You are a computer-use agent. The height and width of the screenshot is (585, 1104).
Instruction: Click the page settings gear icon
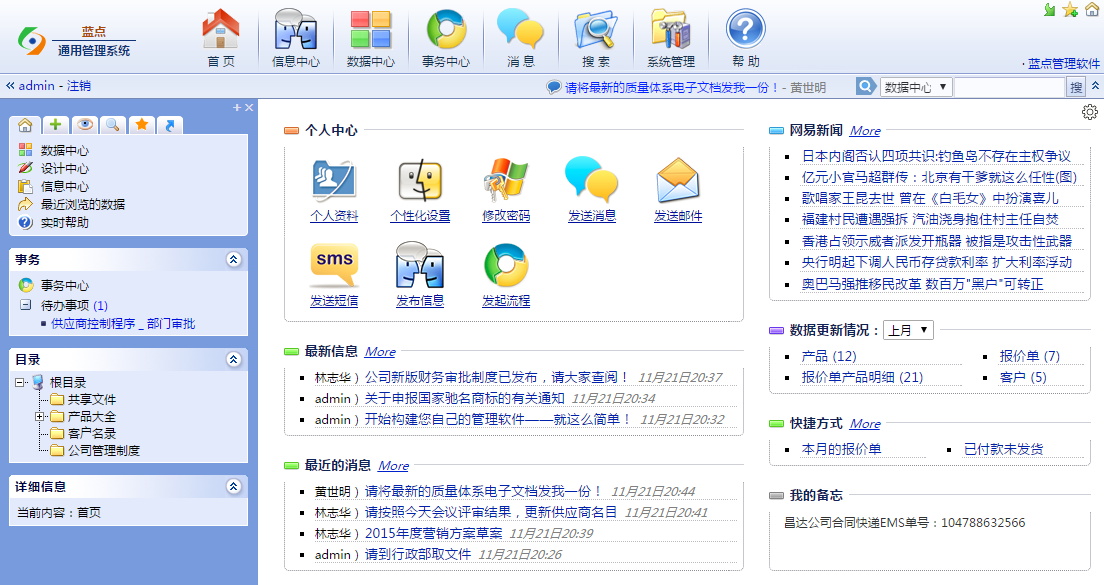point(1090,112)
